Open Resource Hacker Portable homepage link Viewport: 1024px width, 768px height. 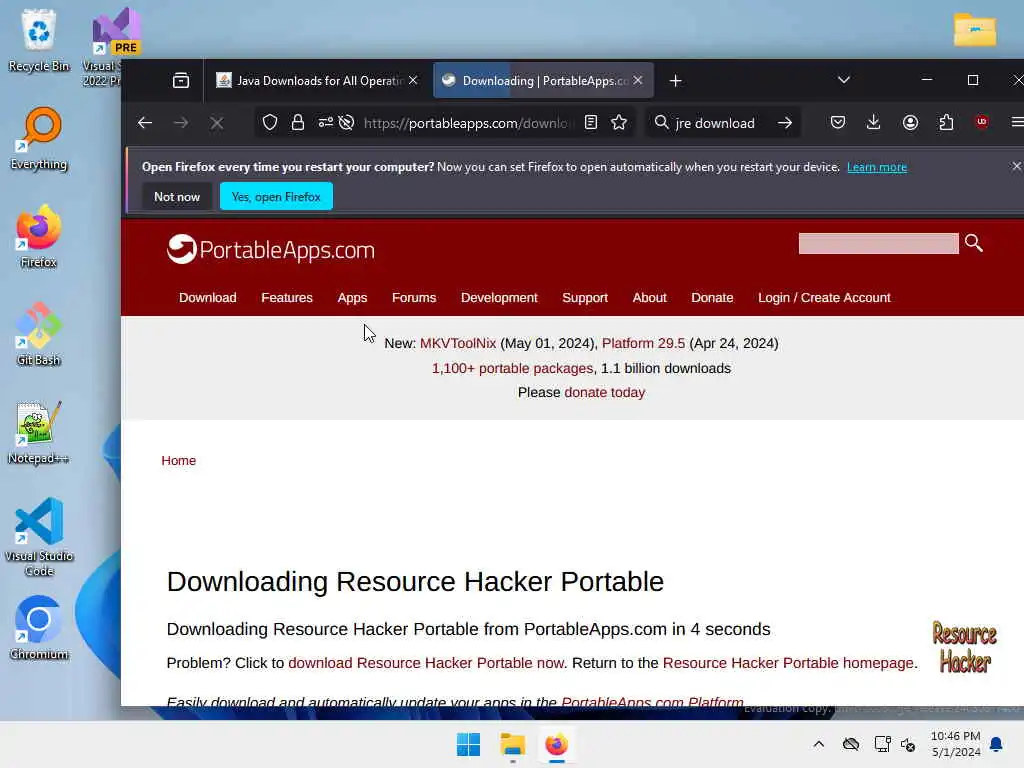tap(788, 663)
